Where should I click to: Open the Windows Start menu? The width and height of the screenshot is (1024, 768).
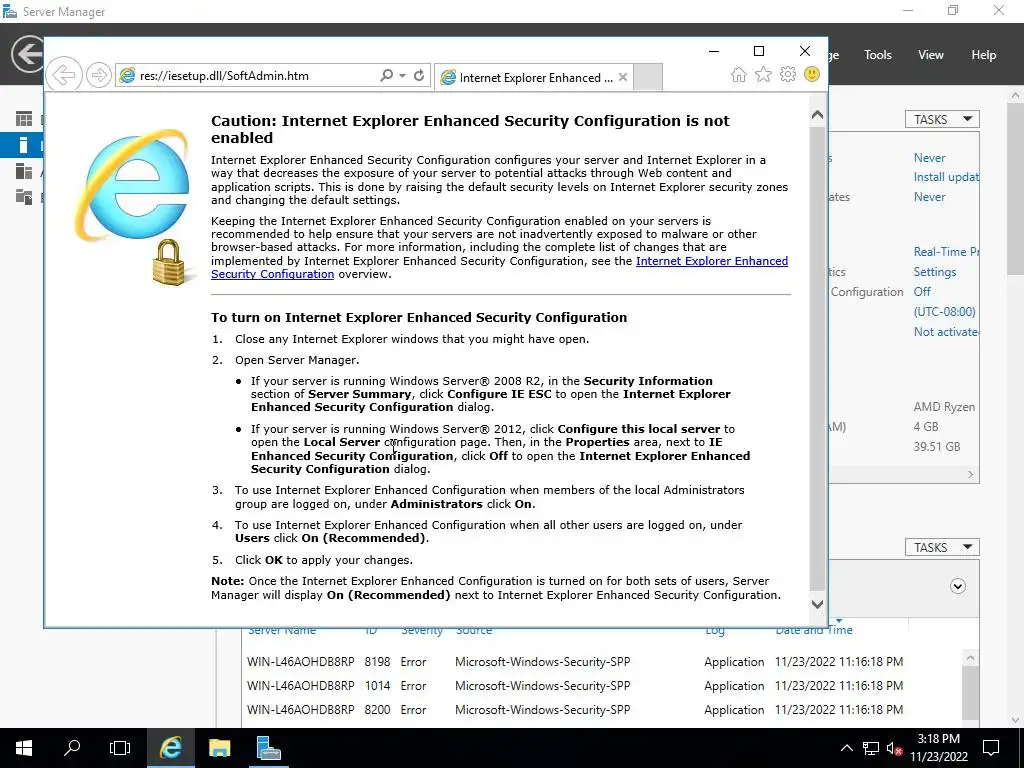point(24,748)
